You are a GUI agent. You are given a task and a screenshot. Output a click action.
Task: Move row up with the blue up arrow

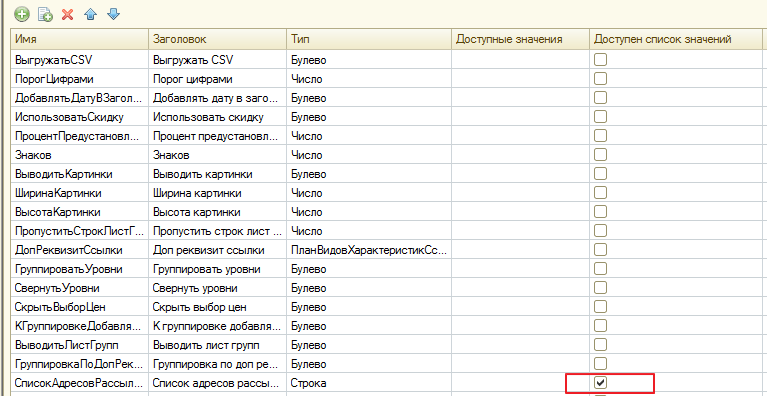90,14
